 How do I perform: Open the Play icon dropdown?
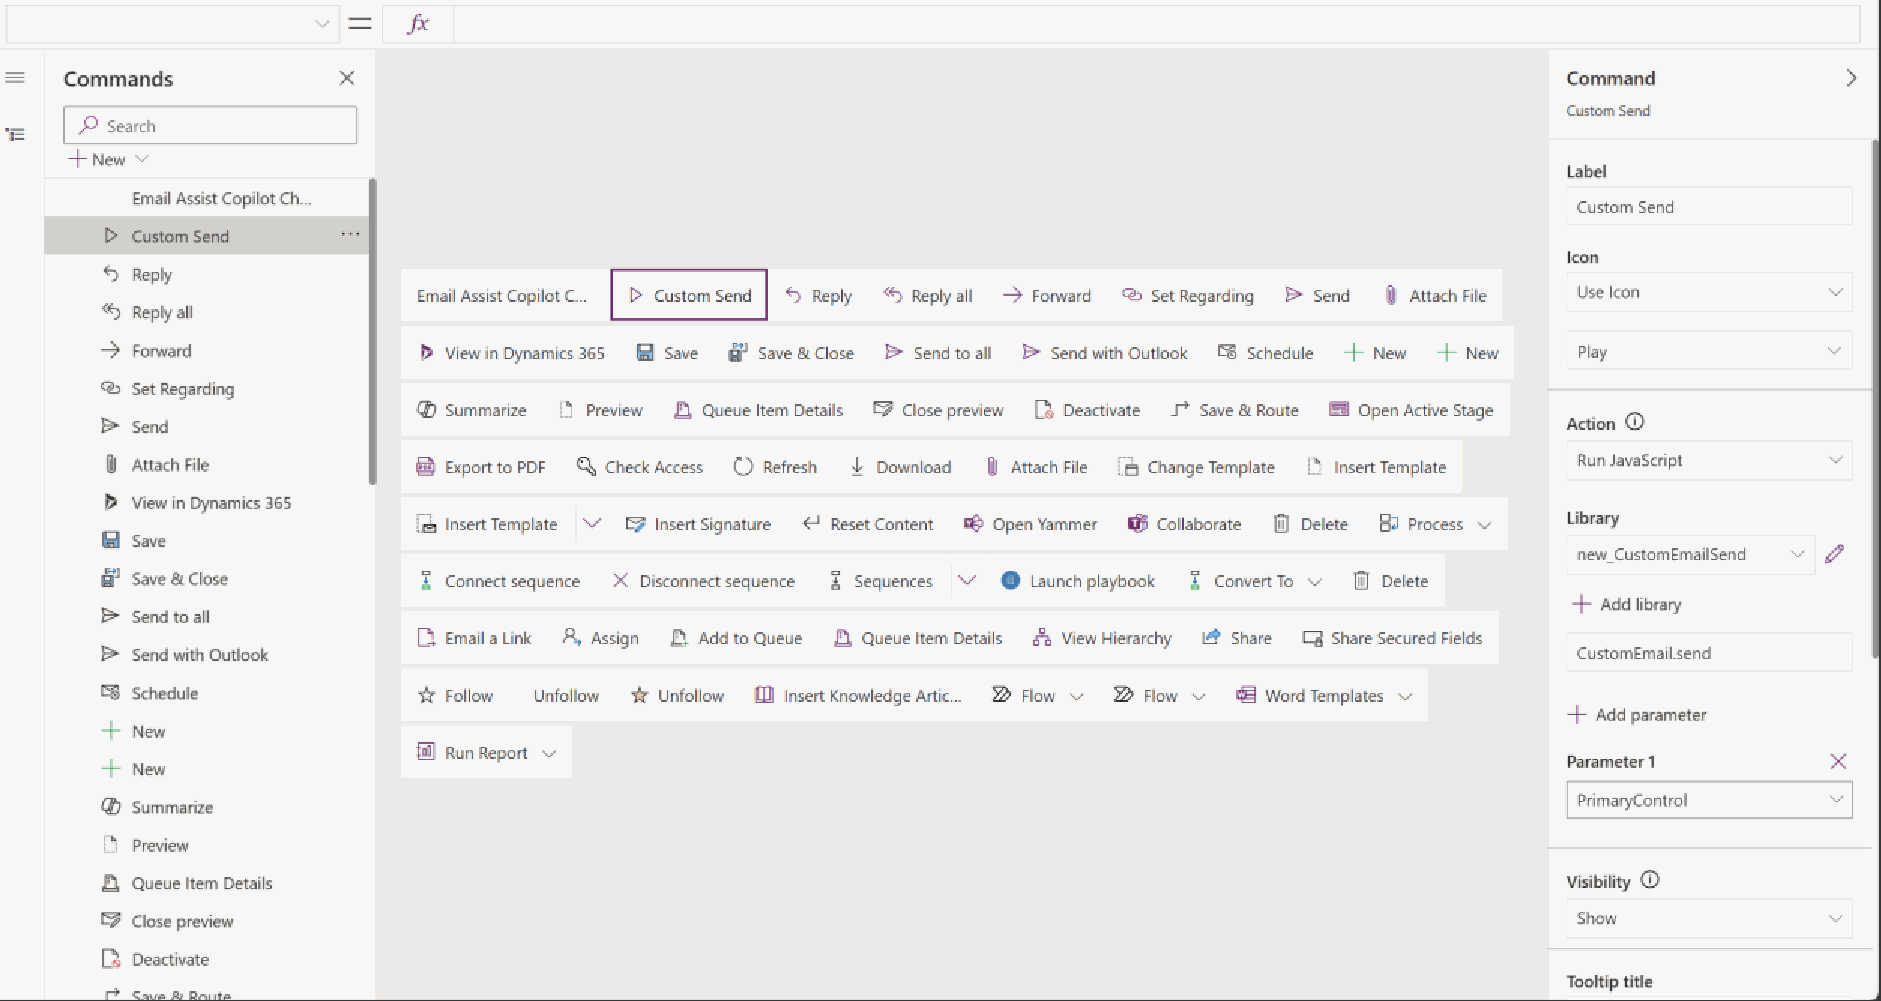pos(1709,352)
